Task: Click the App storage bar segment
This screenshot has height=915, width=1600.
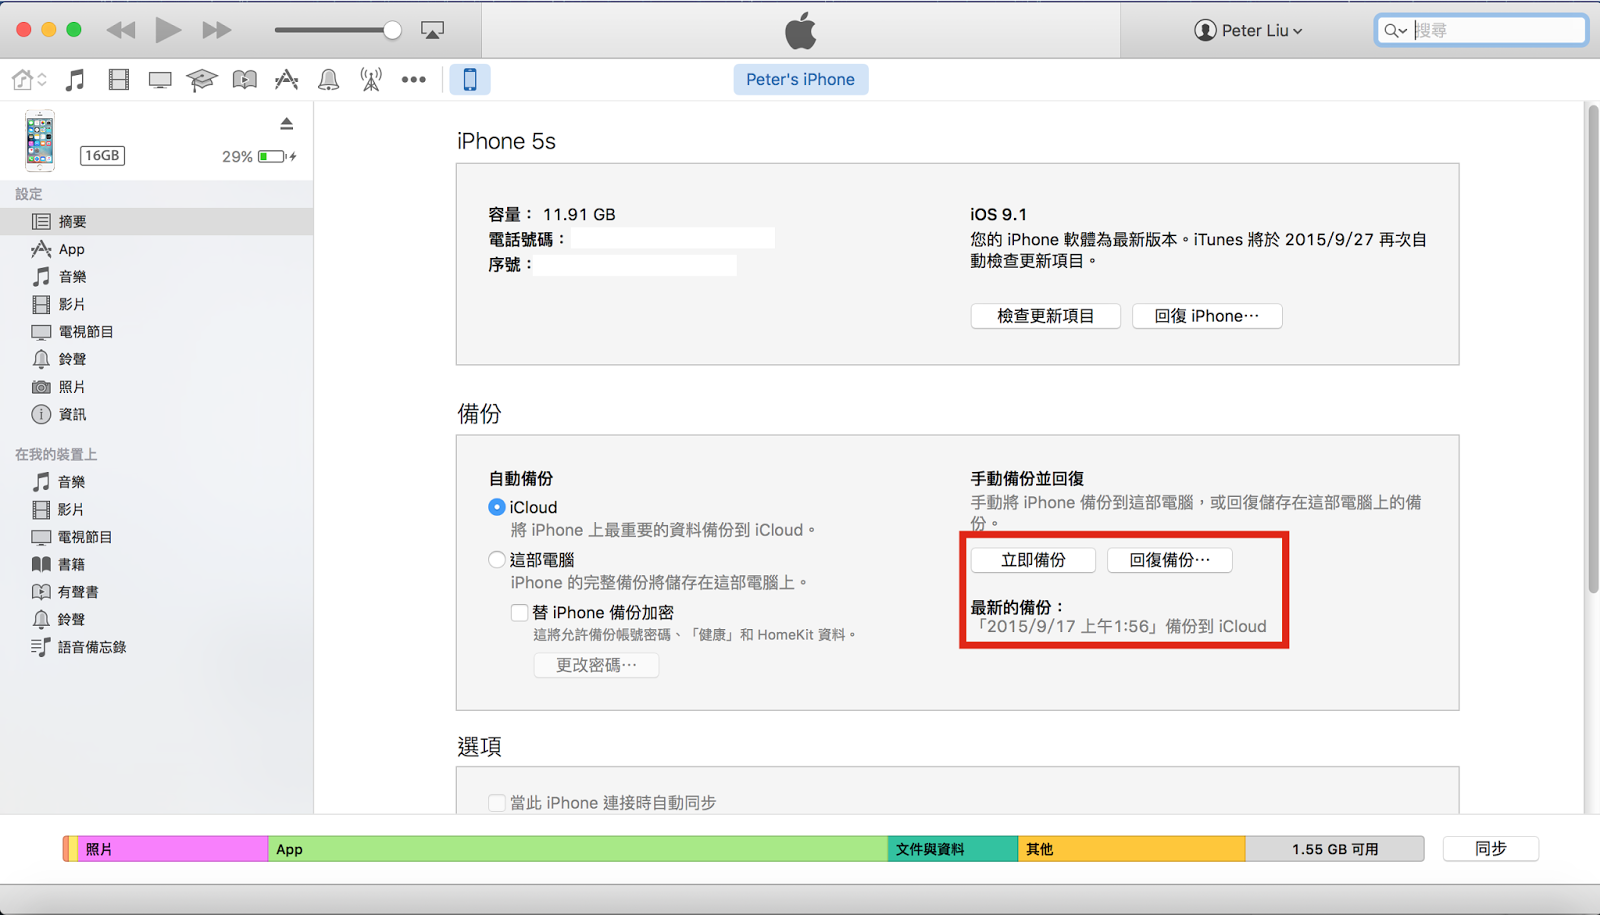Action: [x=578, y=849]
